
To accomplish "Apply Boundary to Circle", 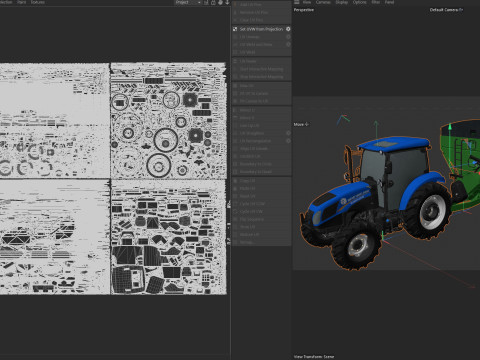I will (262, 164).
